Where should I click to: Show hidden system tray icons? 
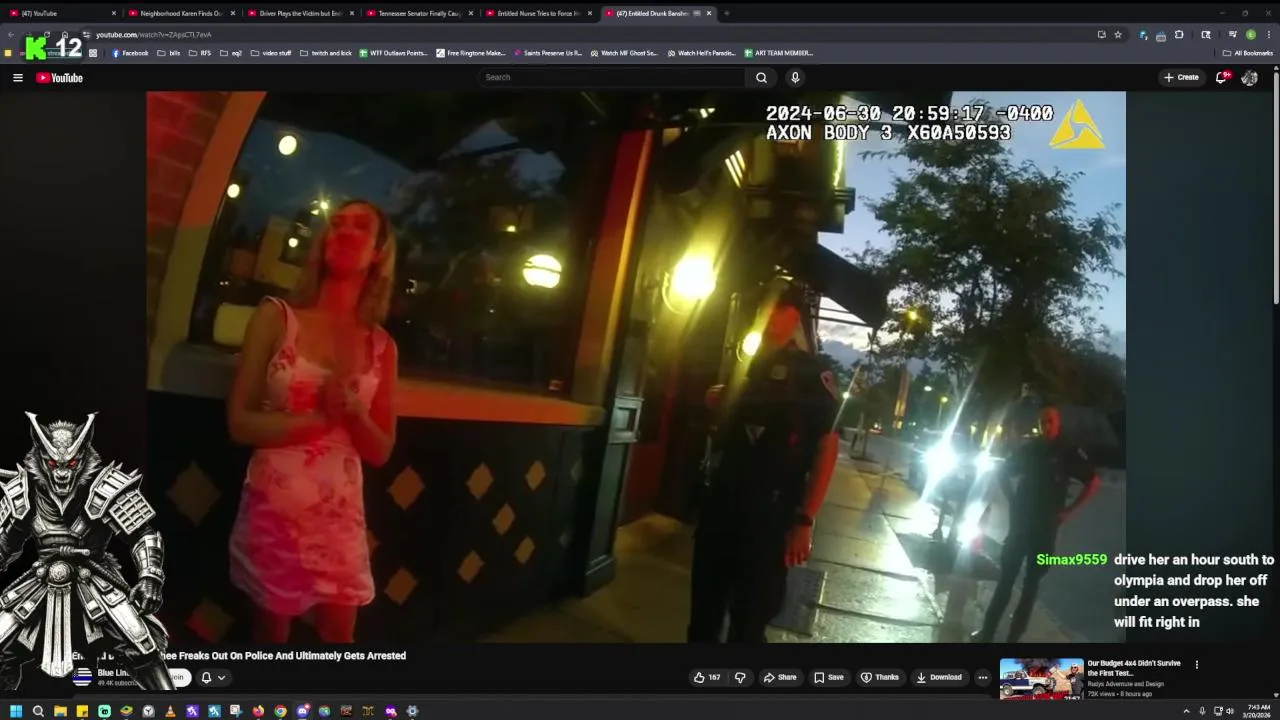tap(1188, 711)
